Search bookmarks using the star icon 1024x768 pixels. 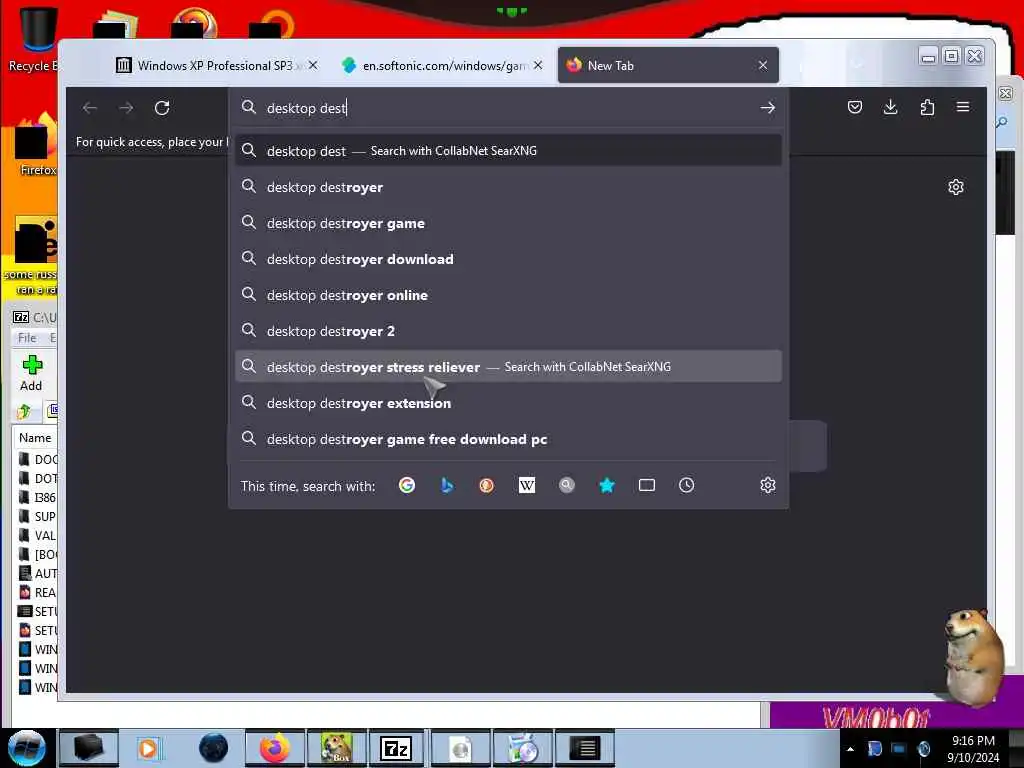607,485
